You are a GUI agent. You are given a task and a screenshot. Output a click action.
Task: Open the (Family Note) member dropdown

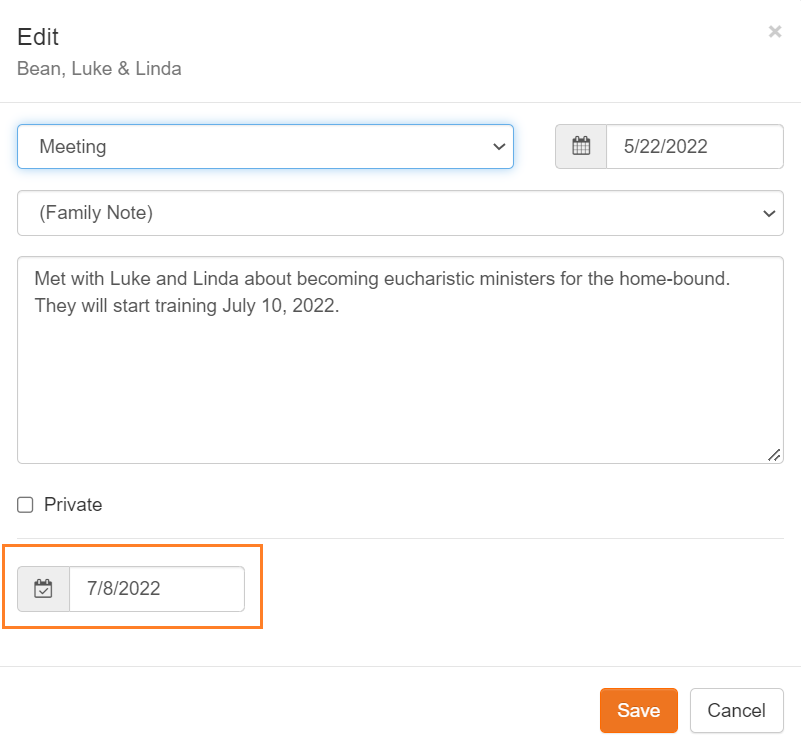point(400,213)
